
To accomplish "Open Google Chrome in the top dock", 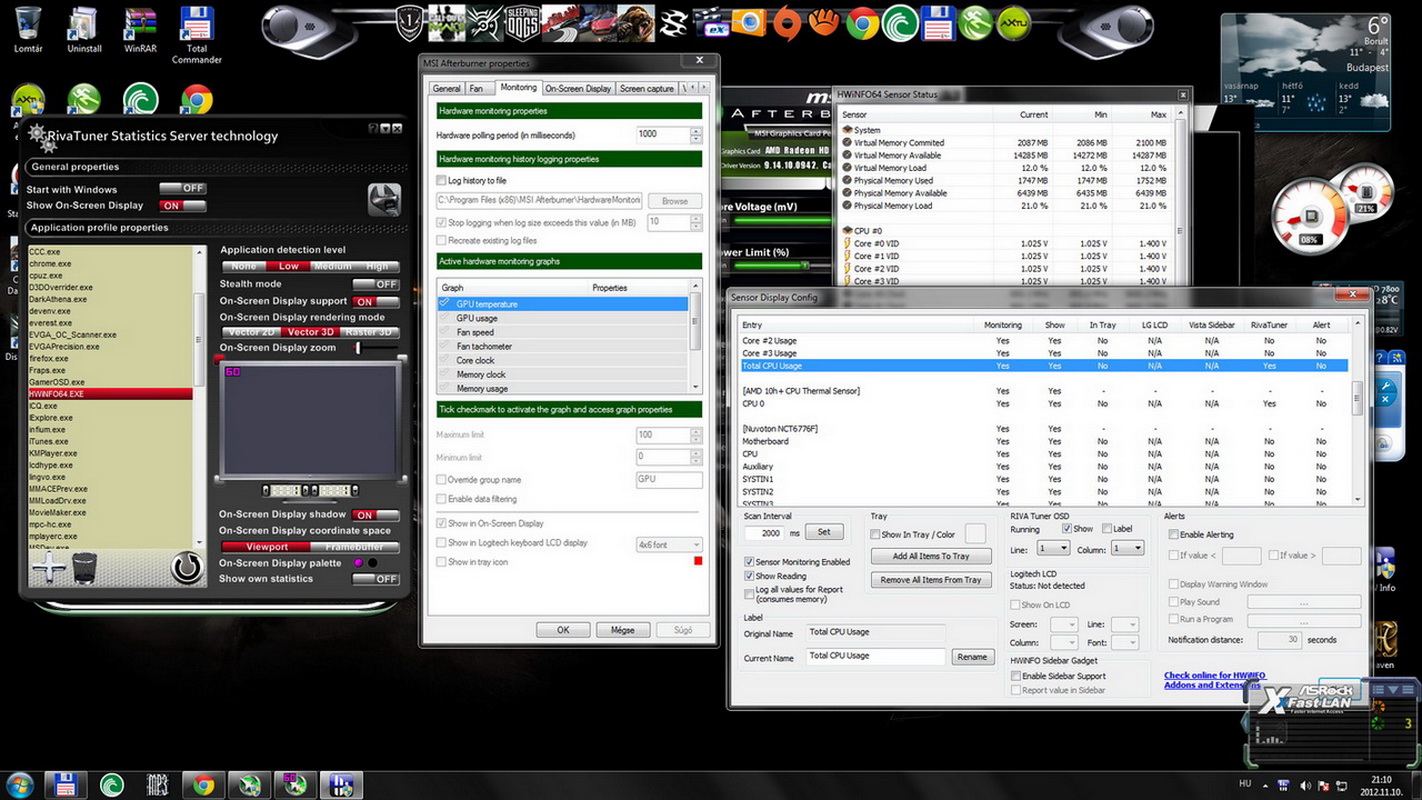I will (863, 22).
